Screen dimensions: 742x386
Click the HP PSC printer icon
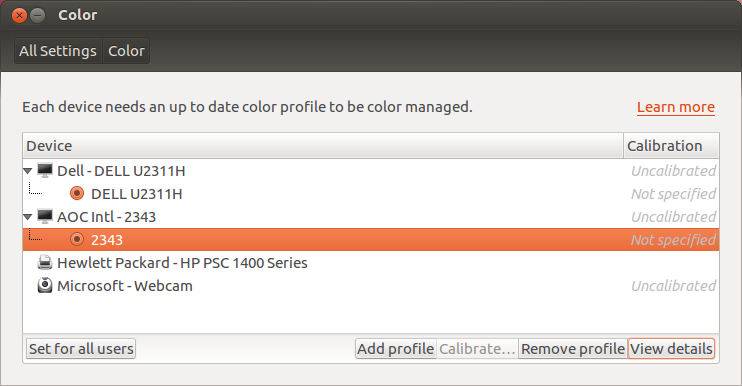45,263
